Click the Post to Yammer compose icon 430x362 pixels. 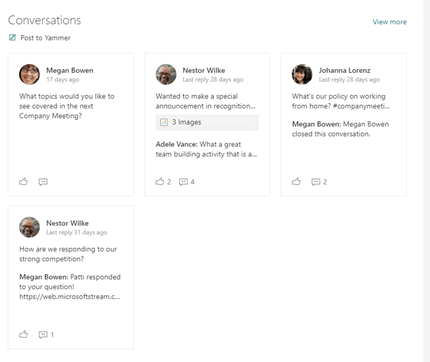[12, 38]
